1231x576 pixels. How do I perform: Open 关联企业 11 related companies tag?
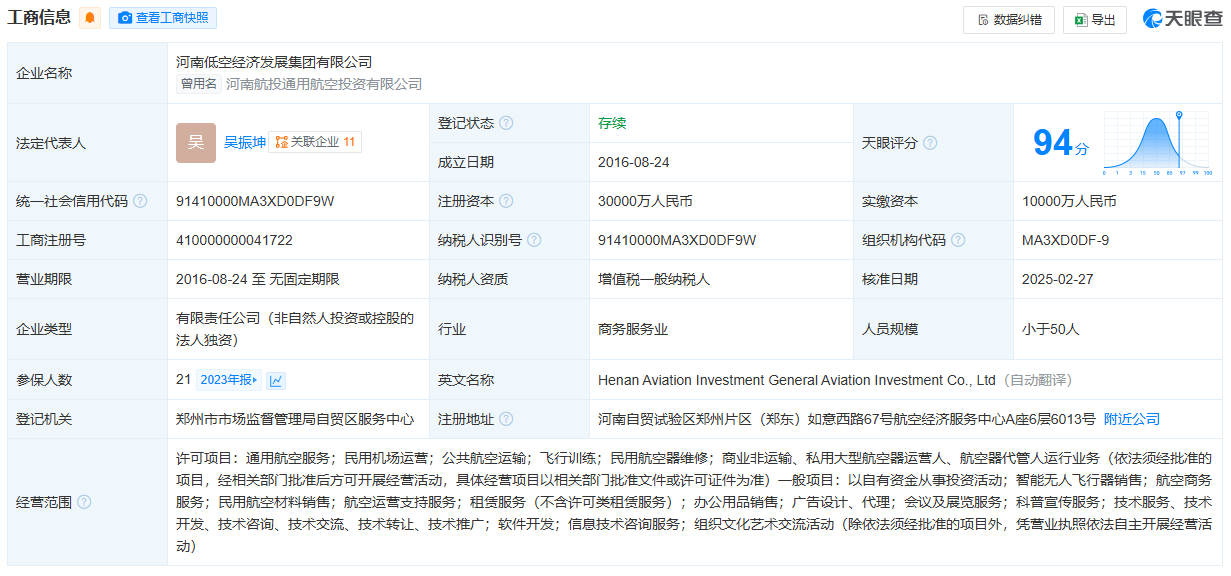tap(315, 142)
